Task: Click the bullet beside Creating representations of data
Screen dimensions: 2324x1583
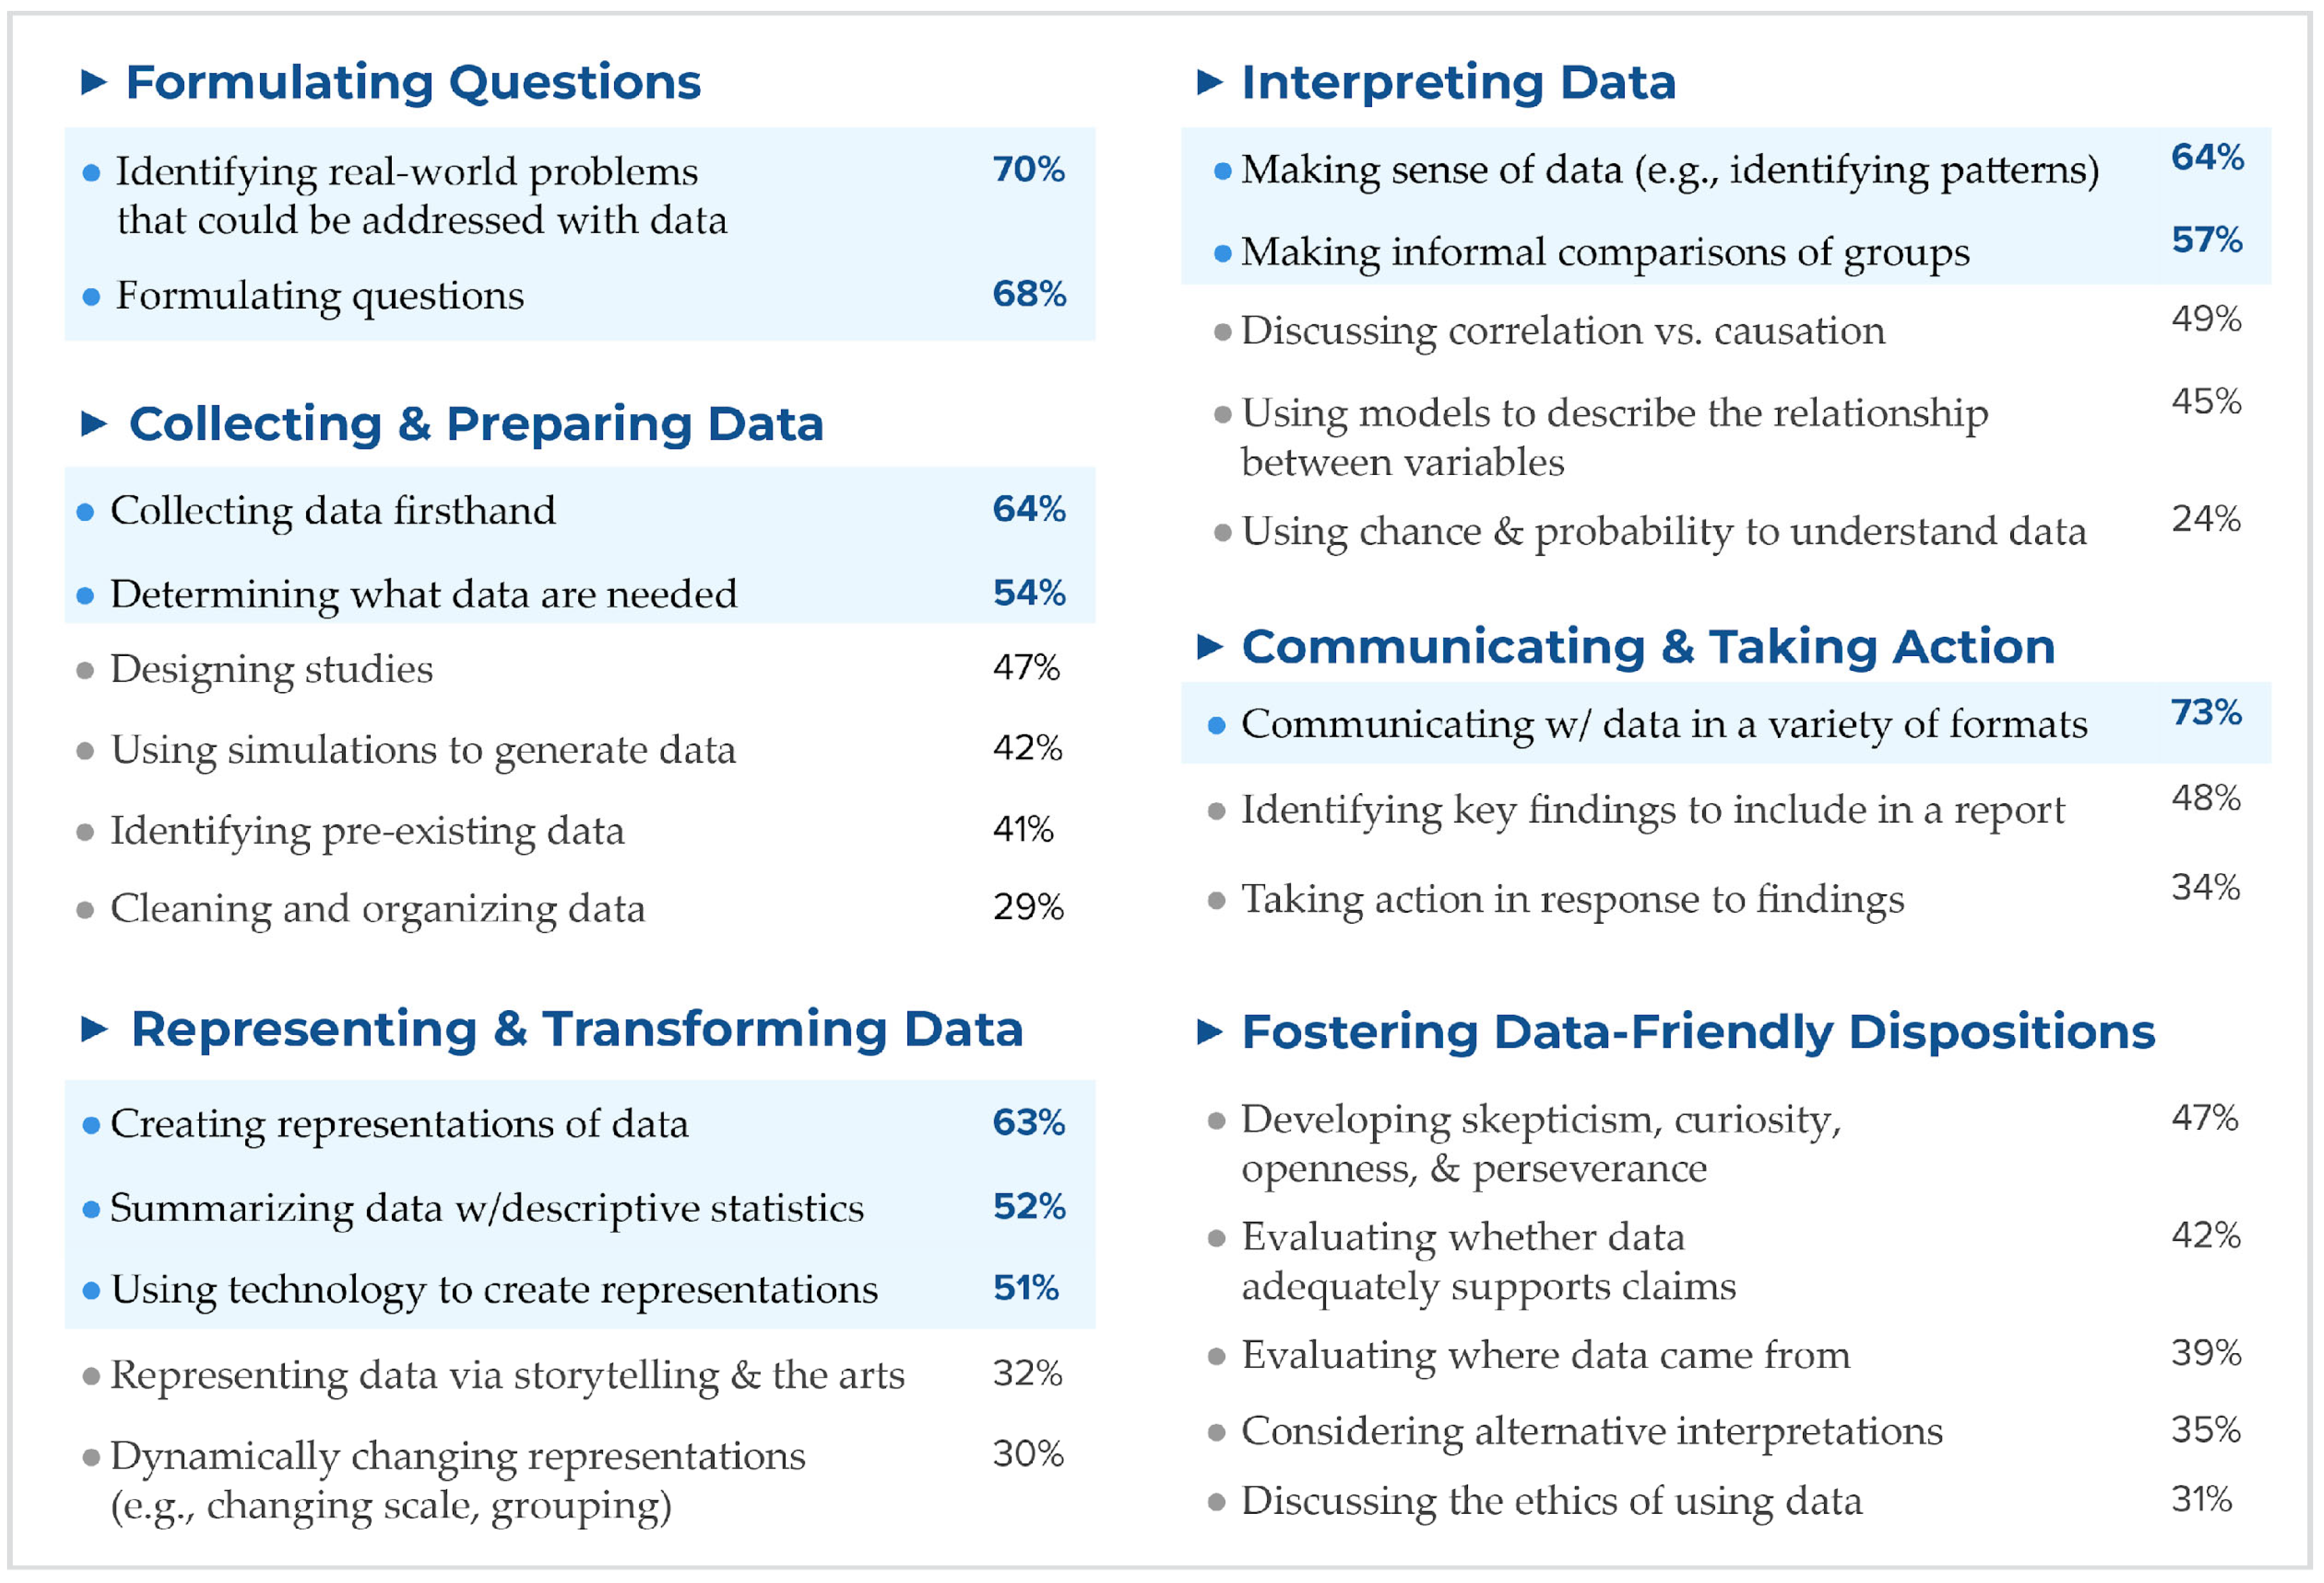Action: point(91,1126)
